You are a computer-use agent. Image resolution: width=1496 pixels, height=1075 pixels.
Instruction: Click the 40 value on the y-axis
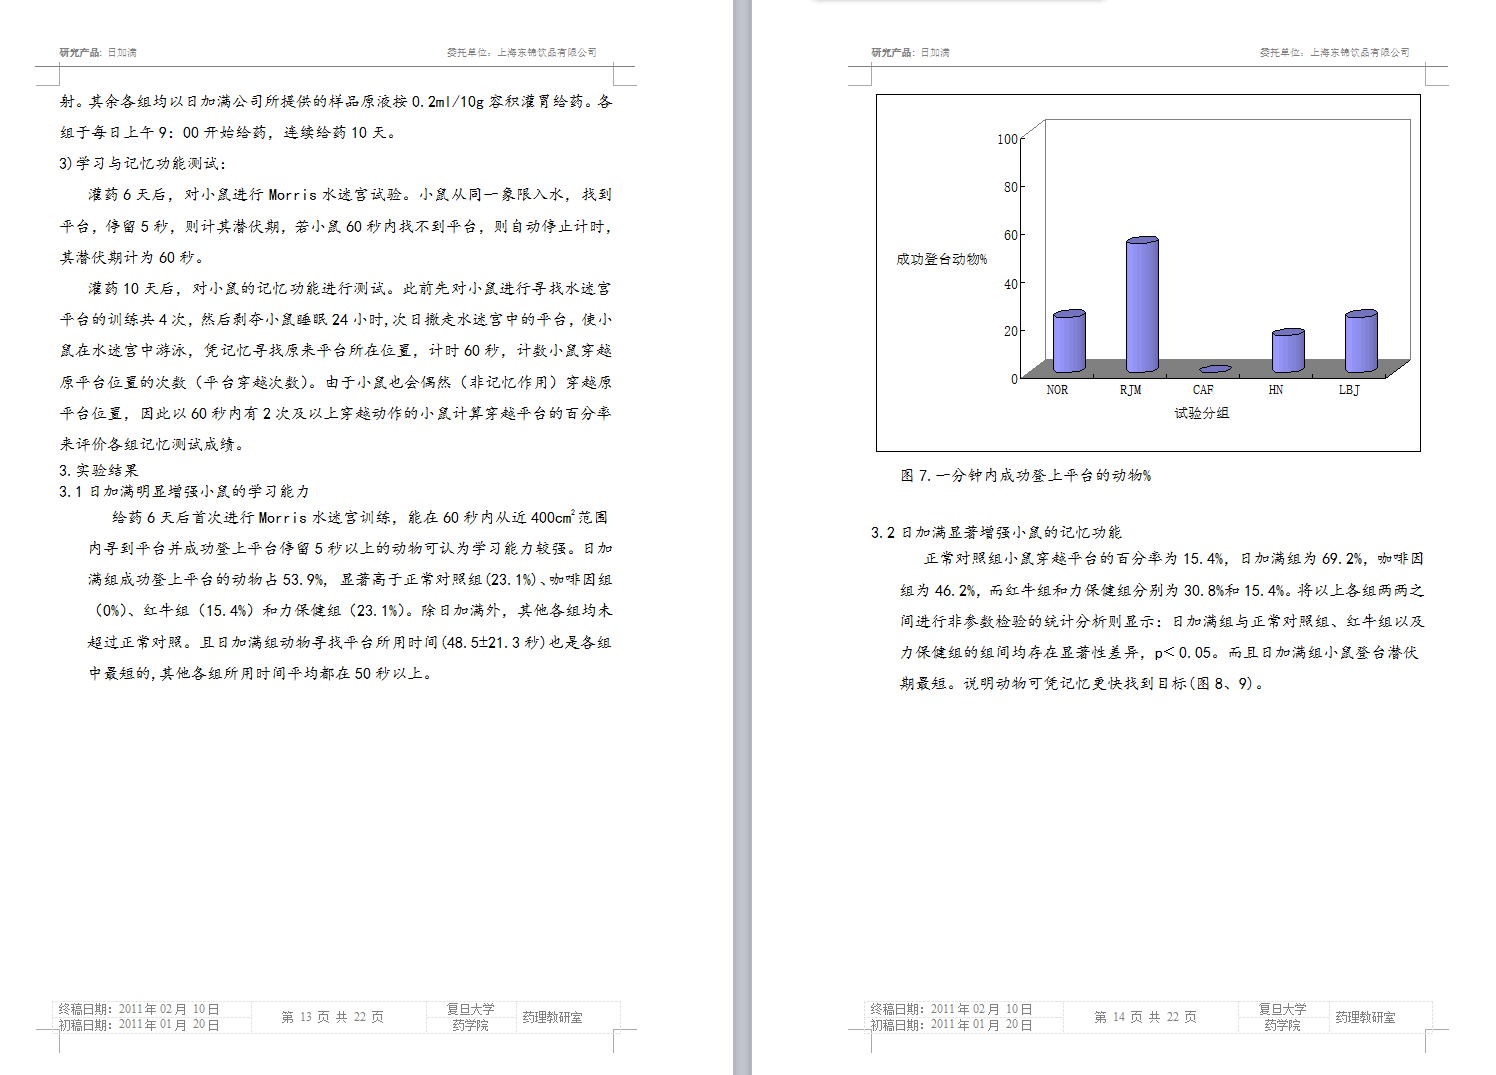(1011, 283)
